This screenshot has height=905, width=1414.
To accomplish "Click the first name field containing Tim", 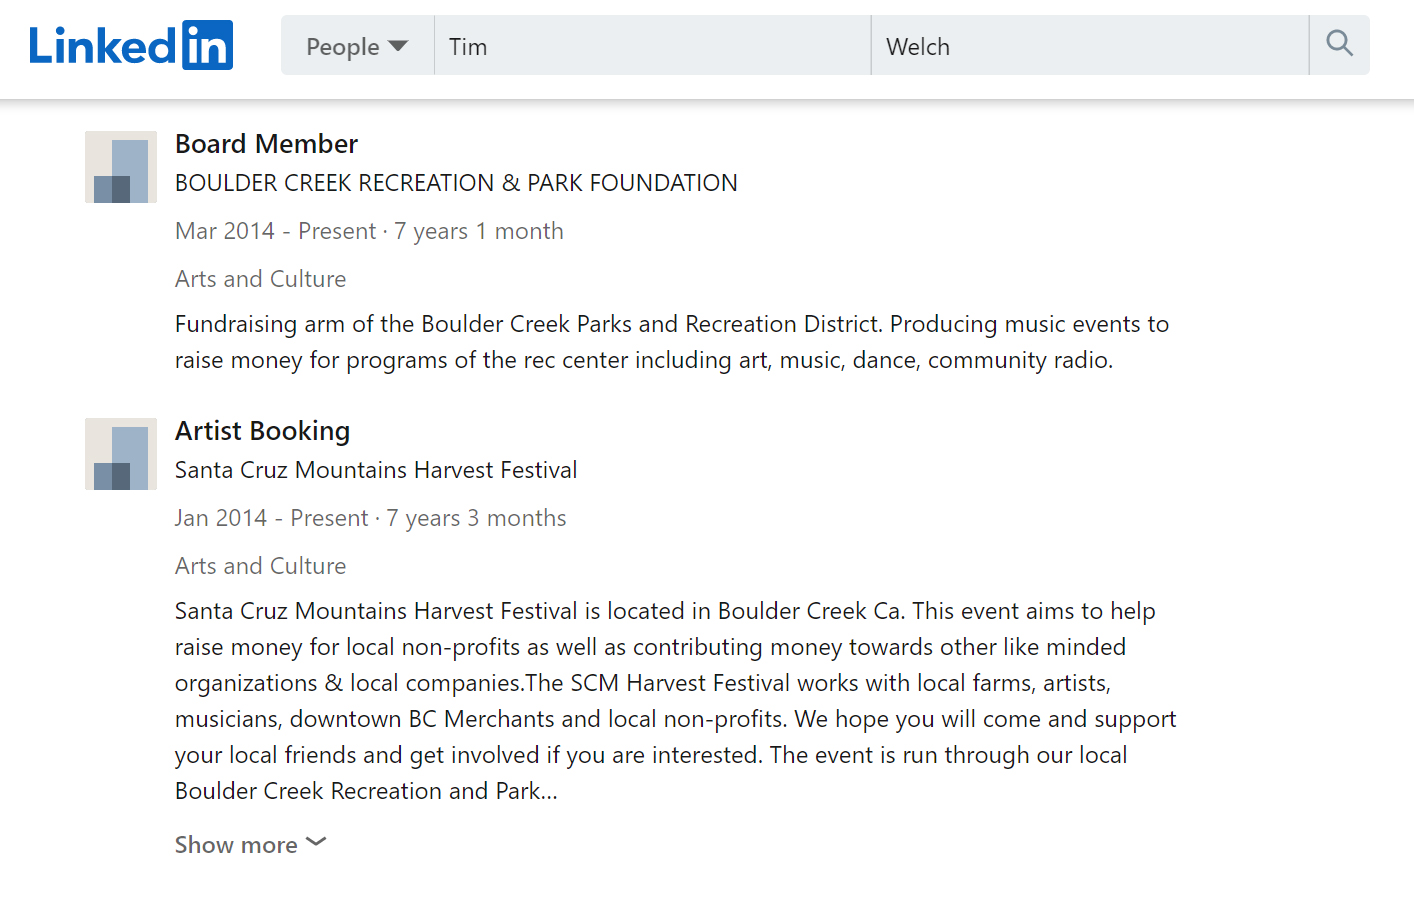I will 652,46.
